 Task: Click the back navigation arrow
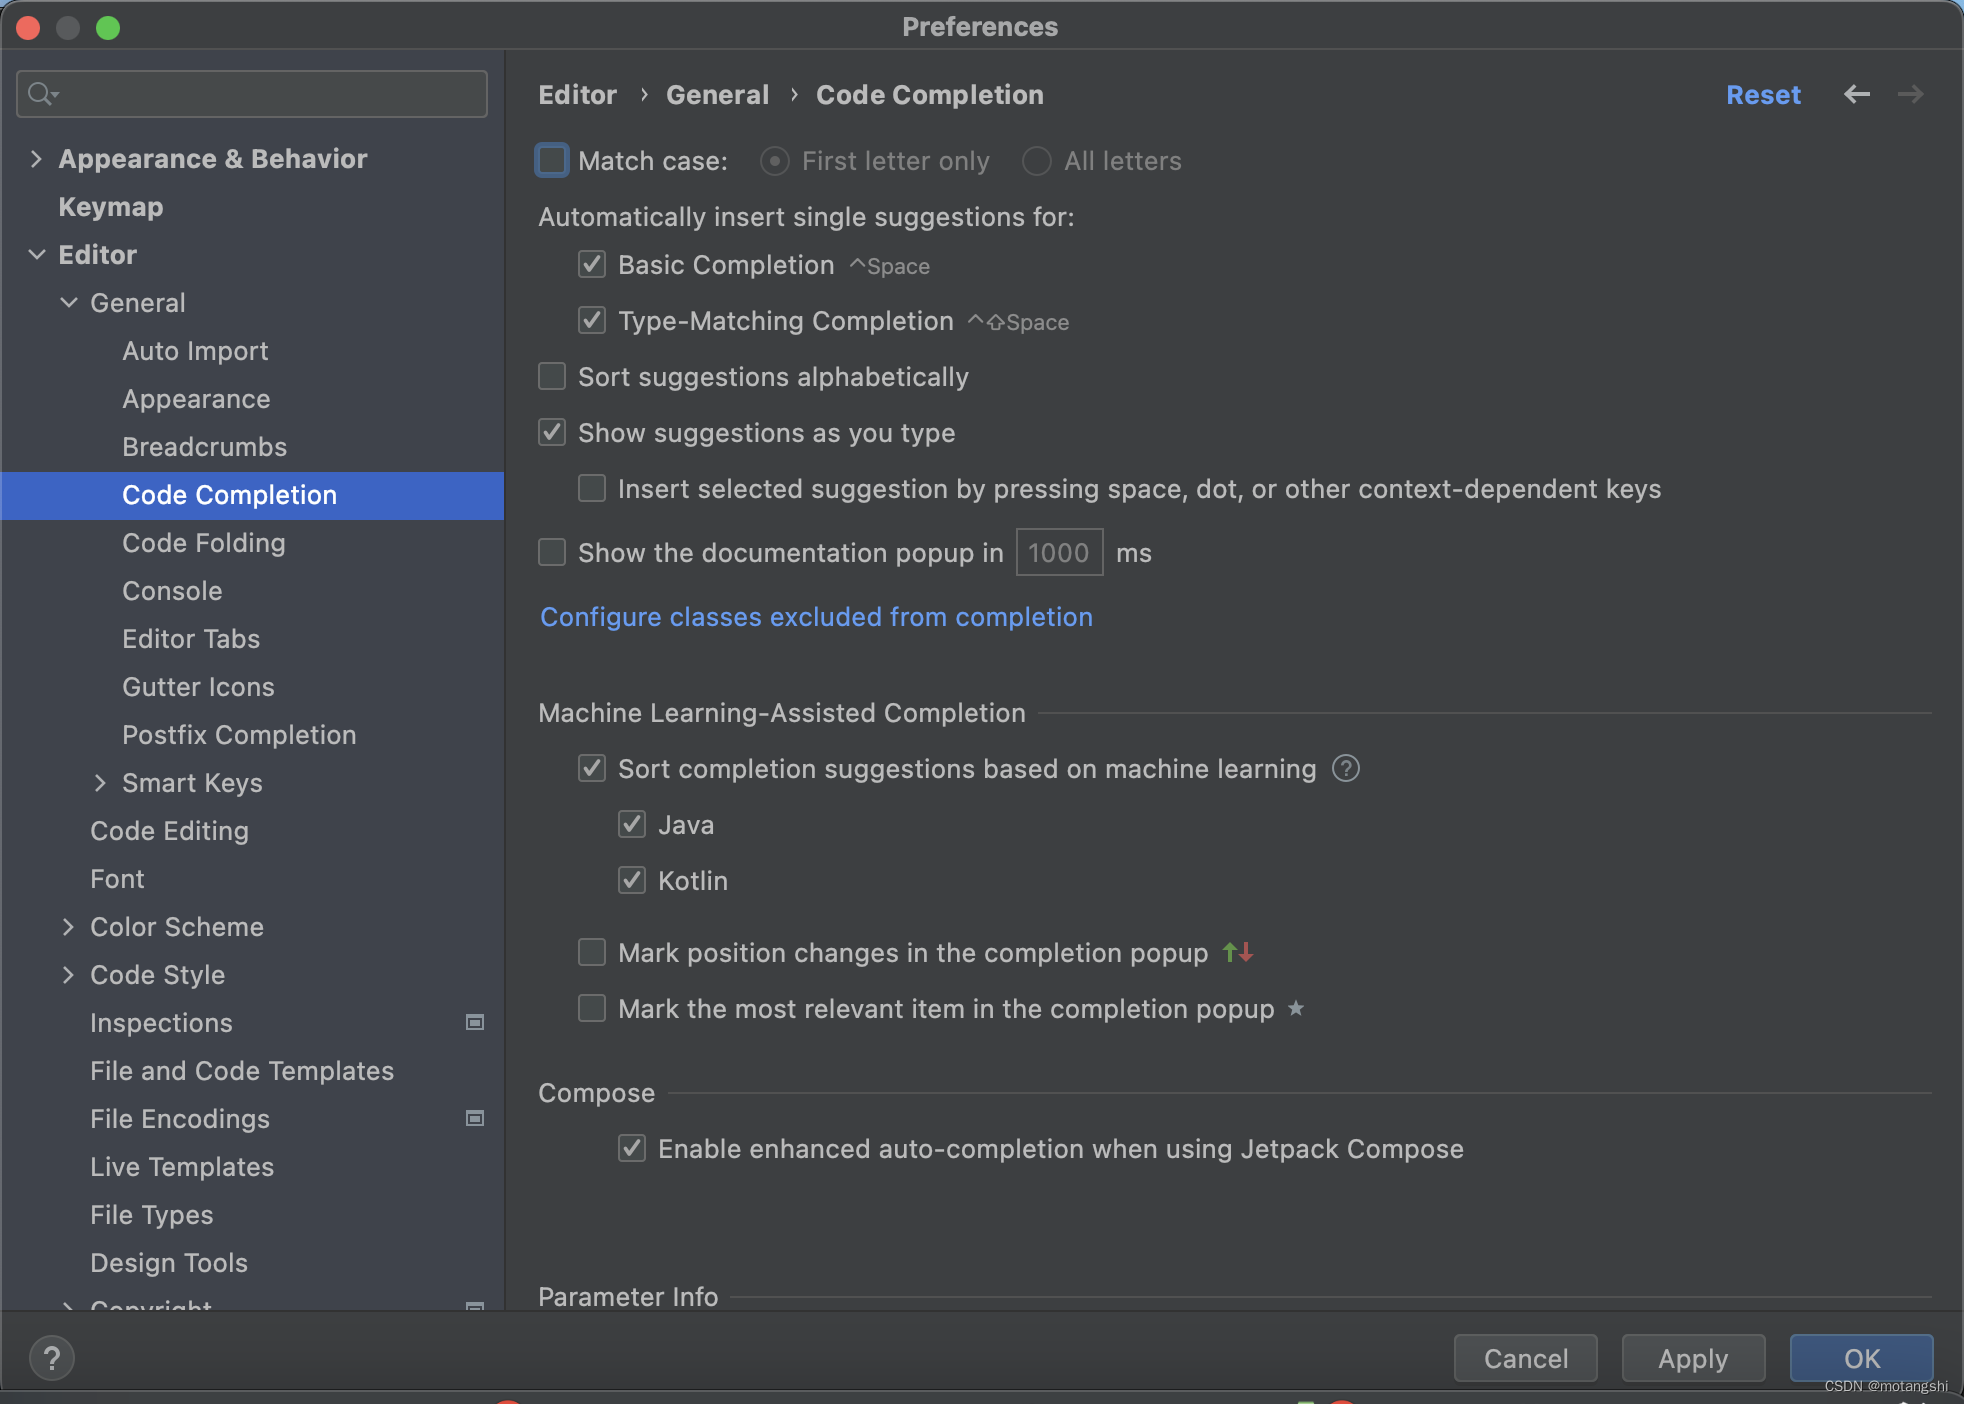tap(1857, 94)
